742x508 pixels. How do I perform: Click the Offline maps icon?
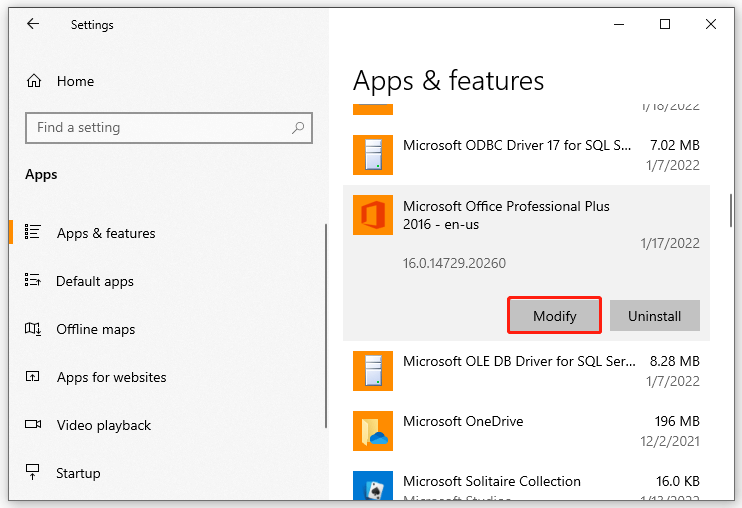(33, 329)
